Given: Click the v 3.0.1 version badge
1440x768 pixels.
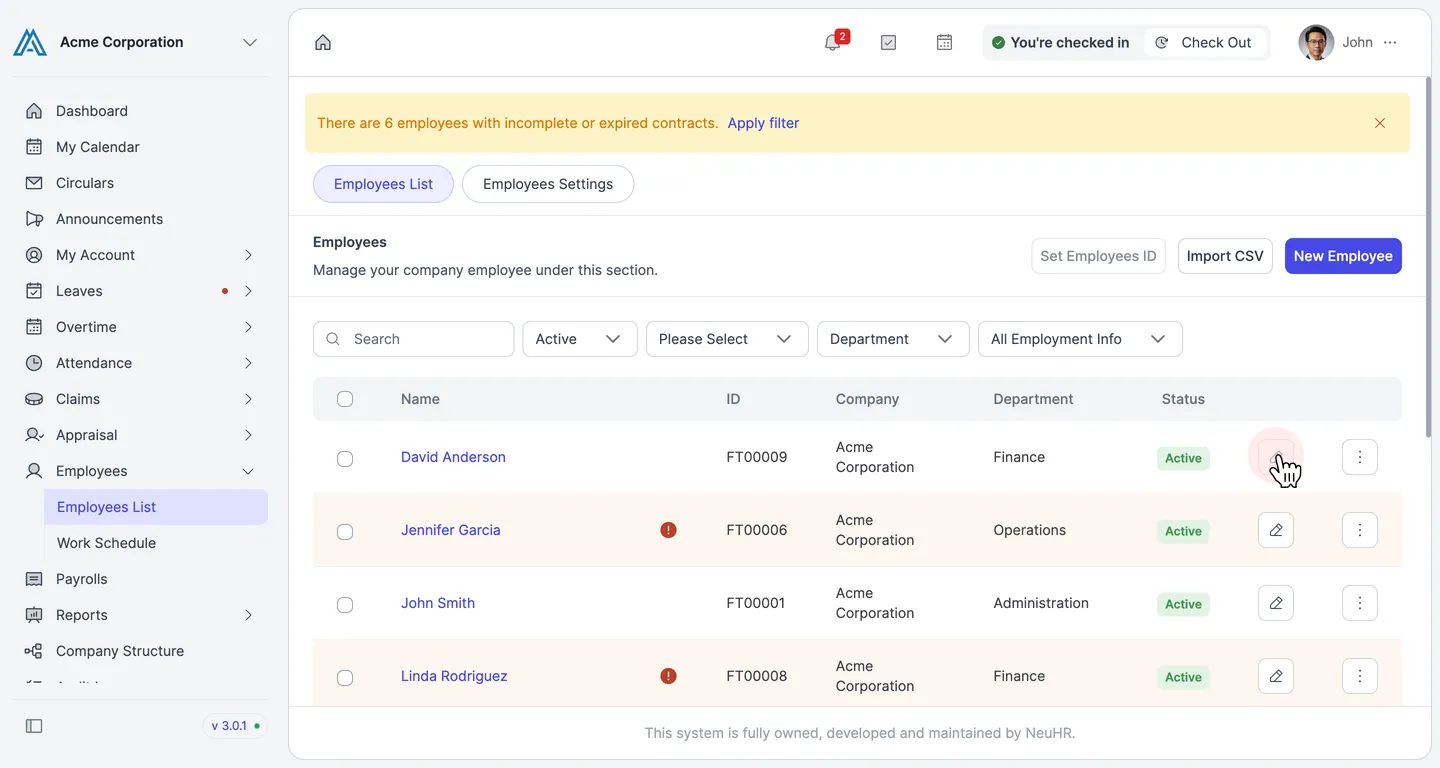Looking at the screenshot, I should pos(235,726).
